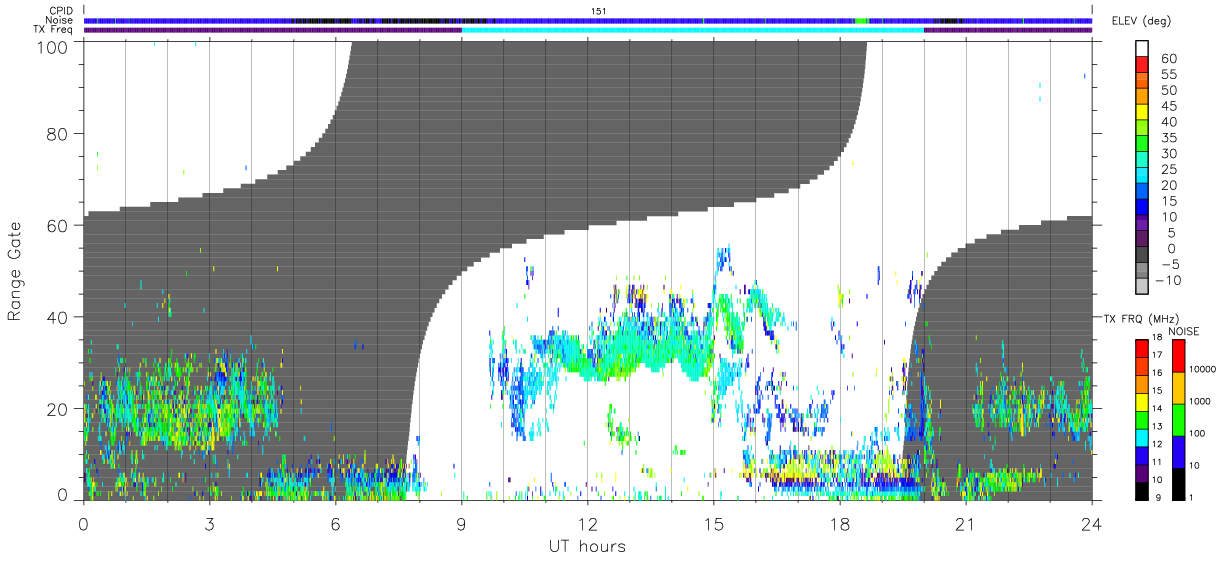Screen dimensions: 1228x567
Task: Click x-axis tick label "3"
Action: point(209,524)
